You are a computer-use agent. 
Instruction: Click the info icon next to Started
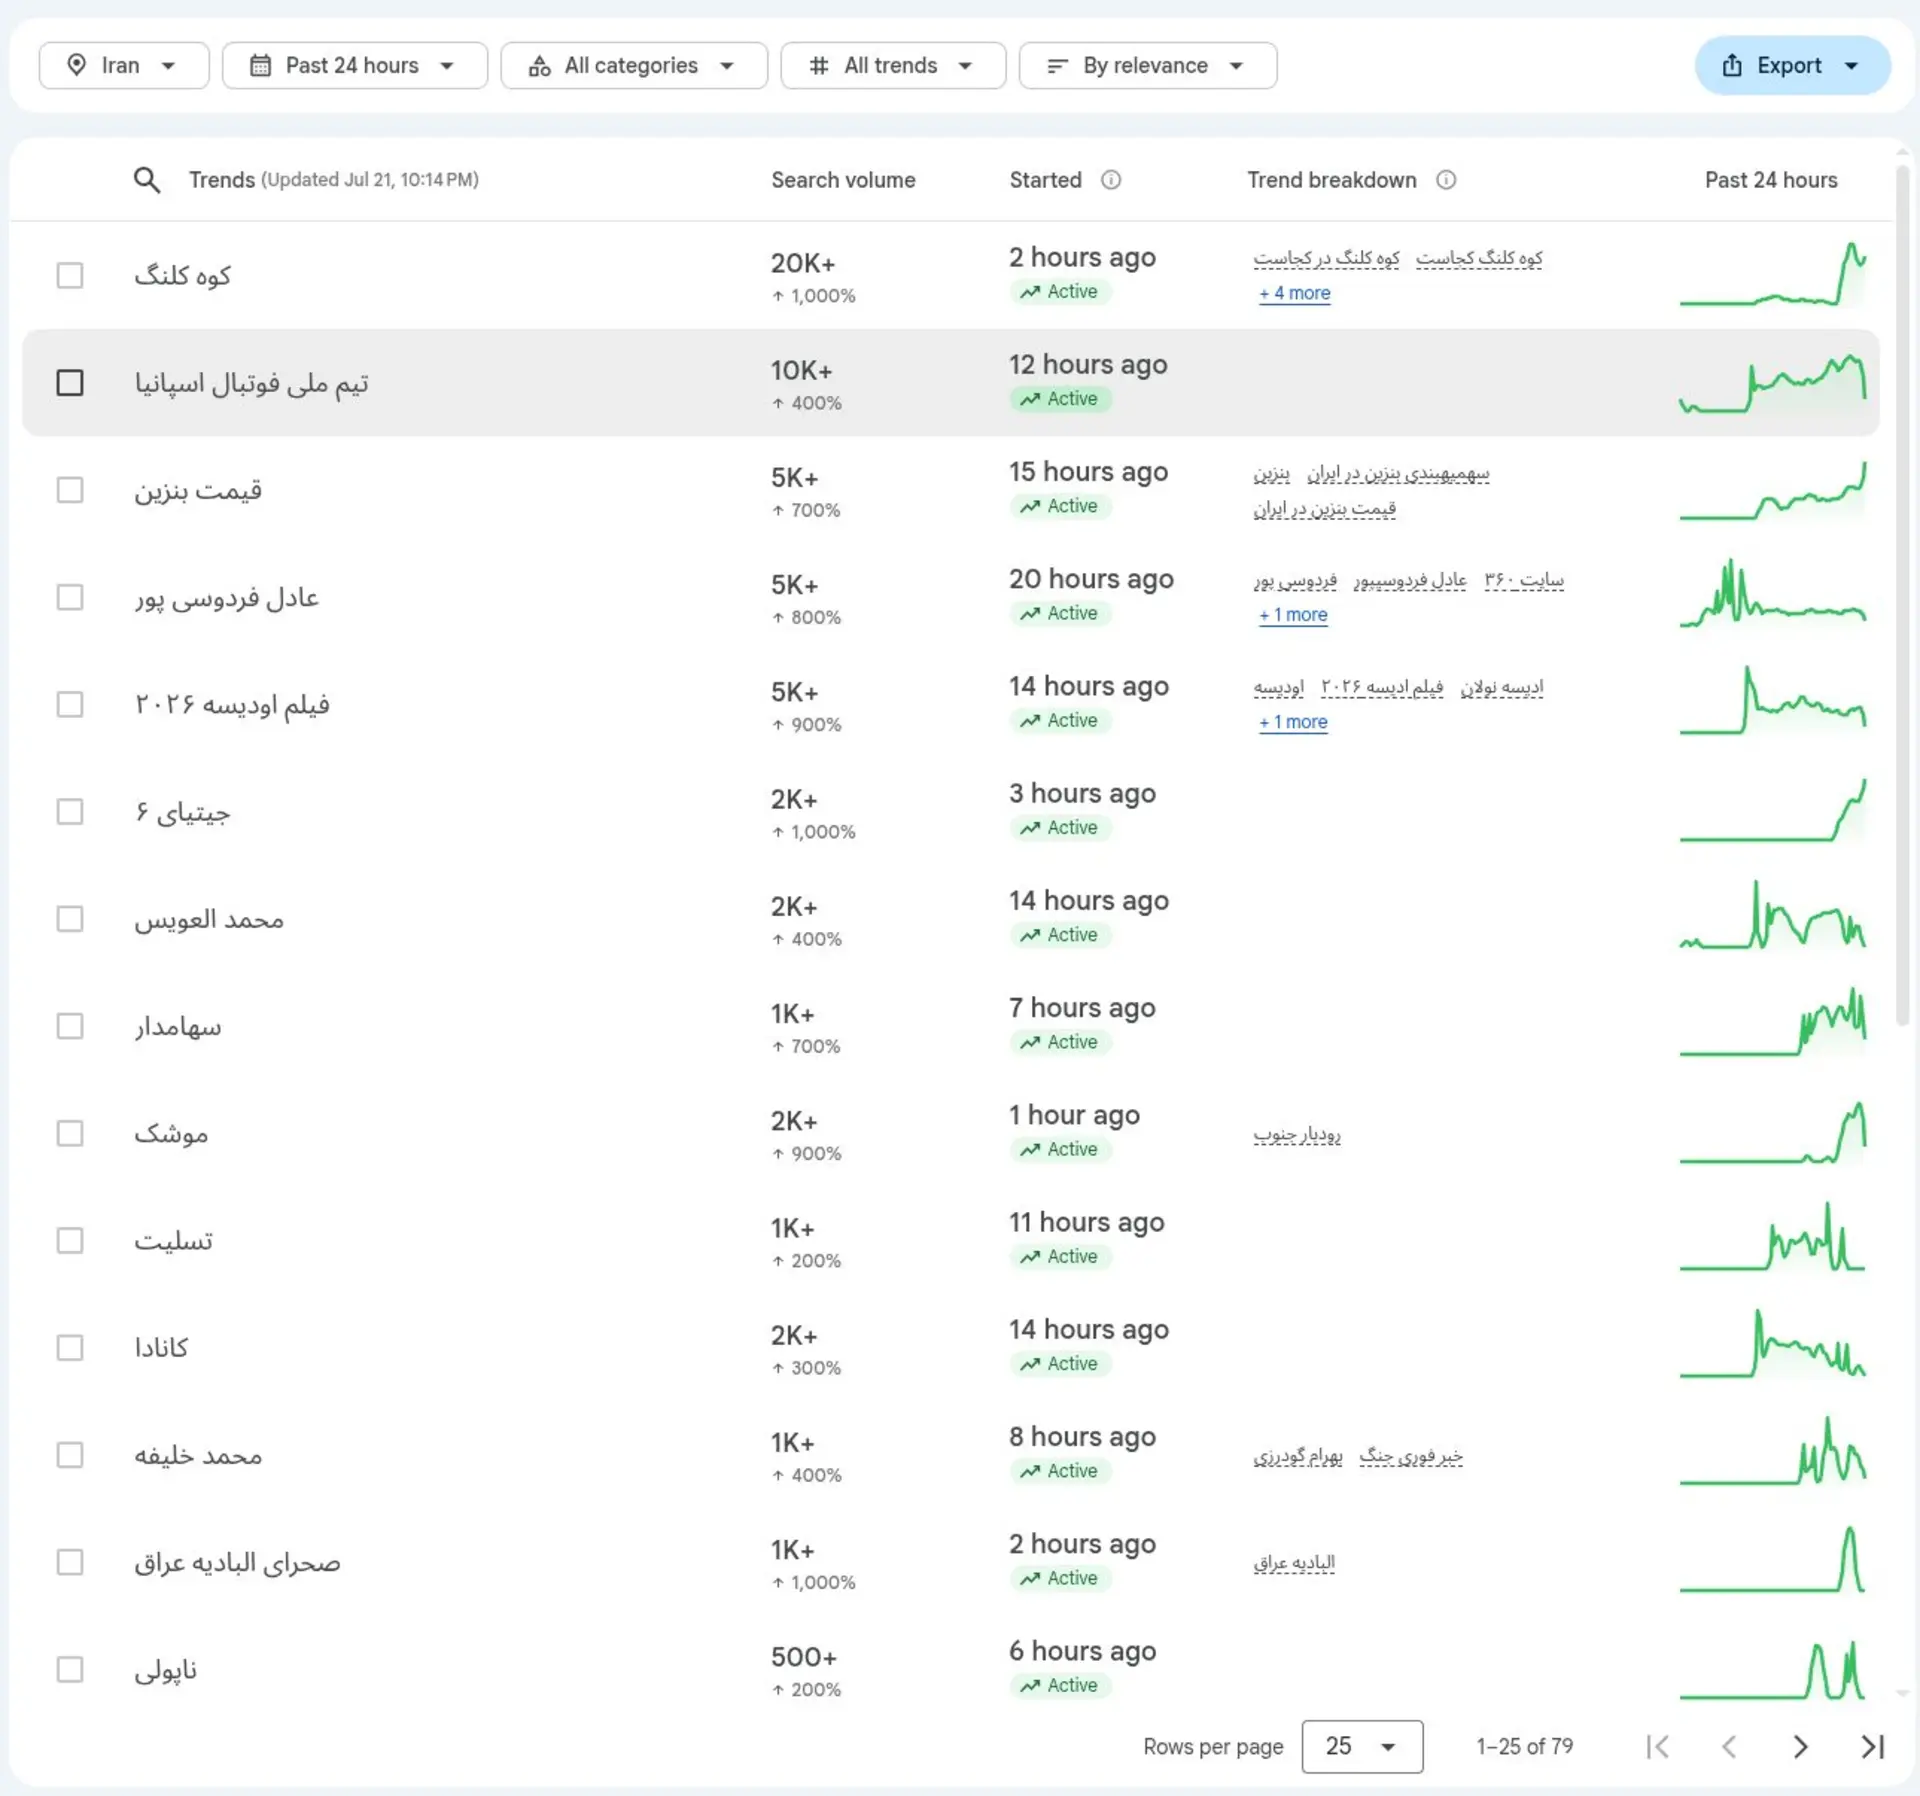click(x=1111, y=180)
